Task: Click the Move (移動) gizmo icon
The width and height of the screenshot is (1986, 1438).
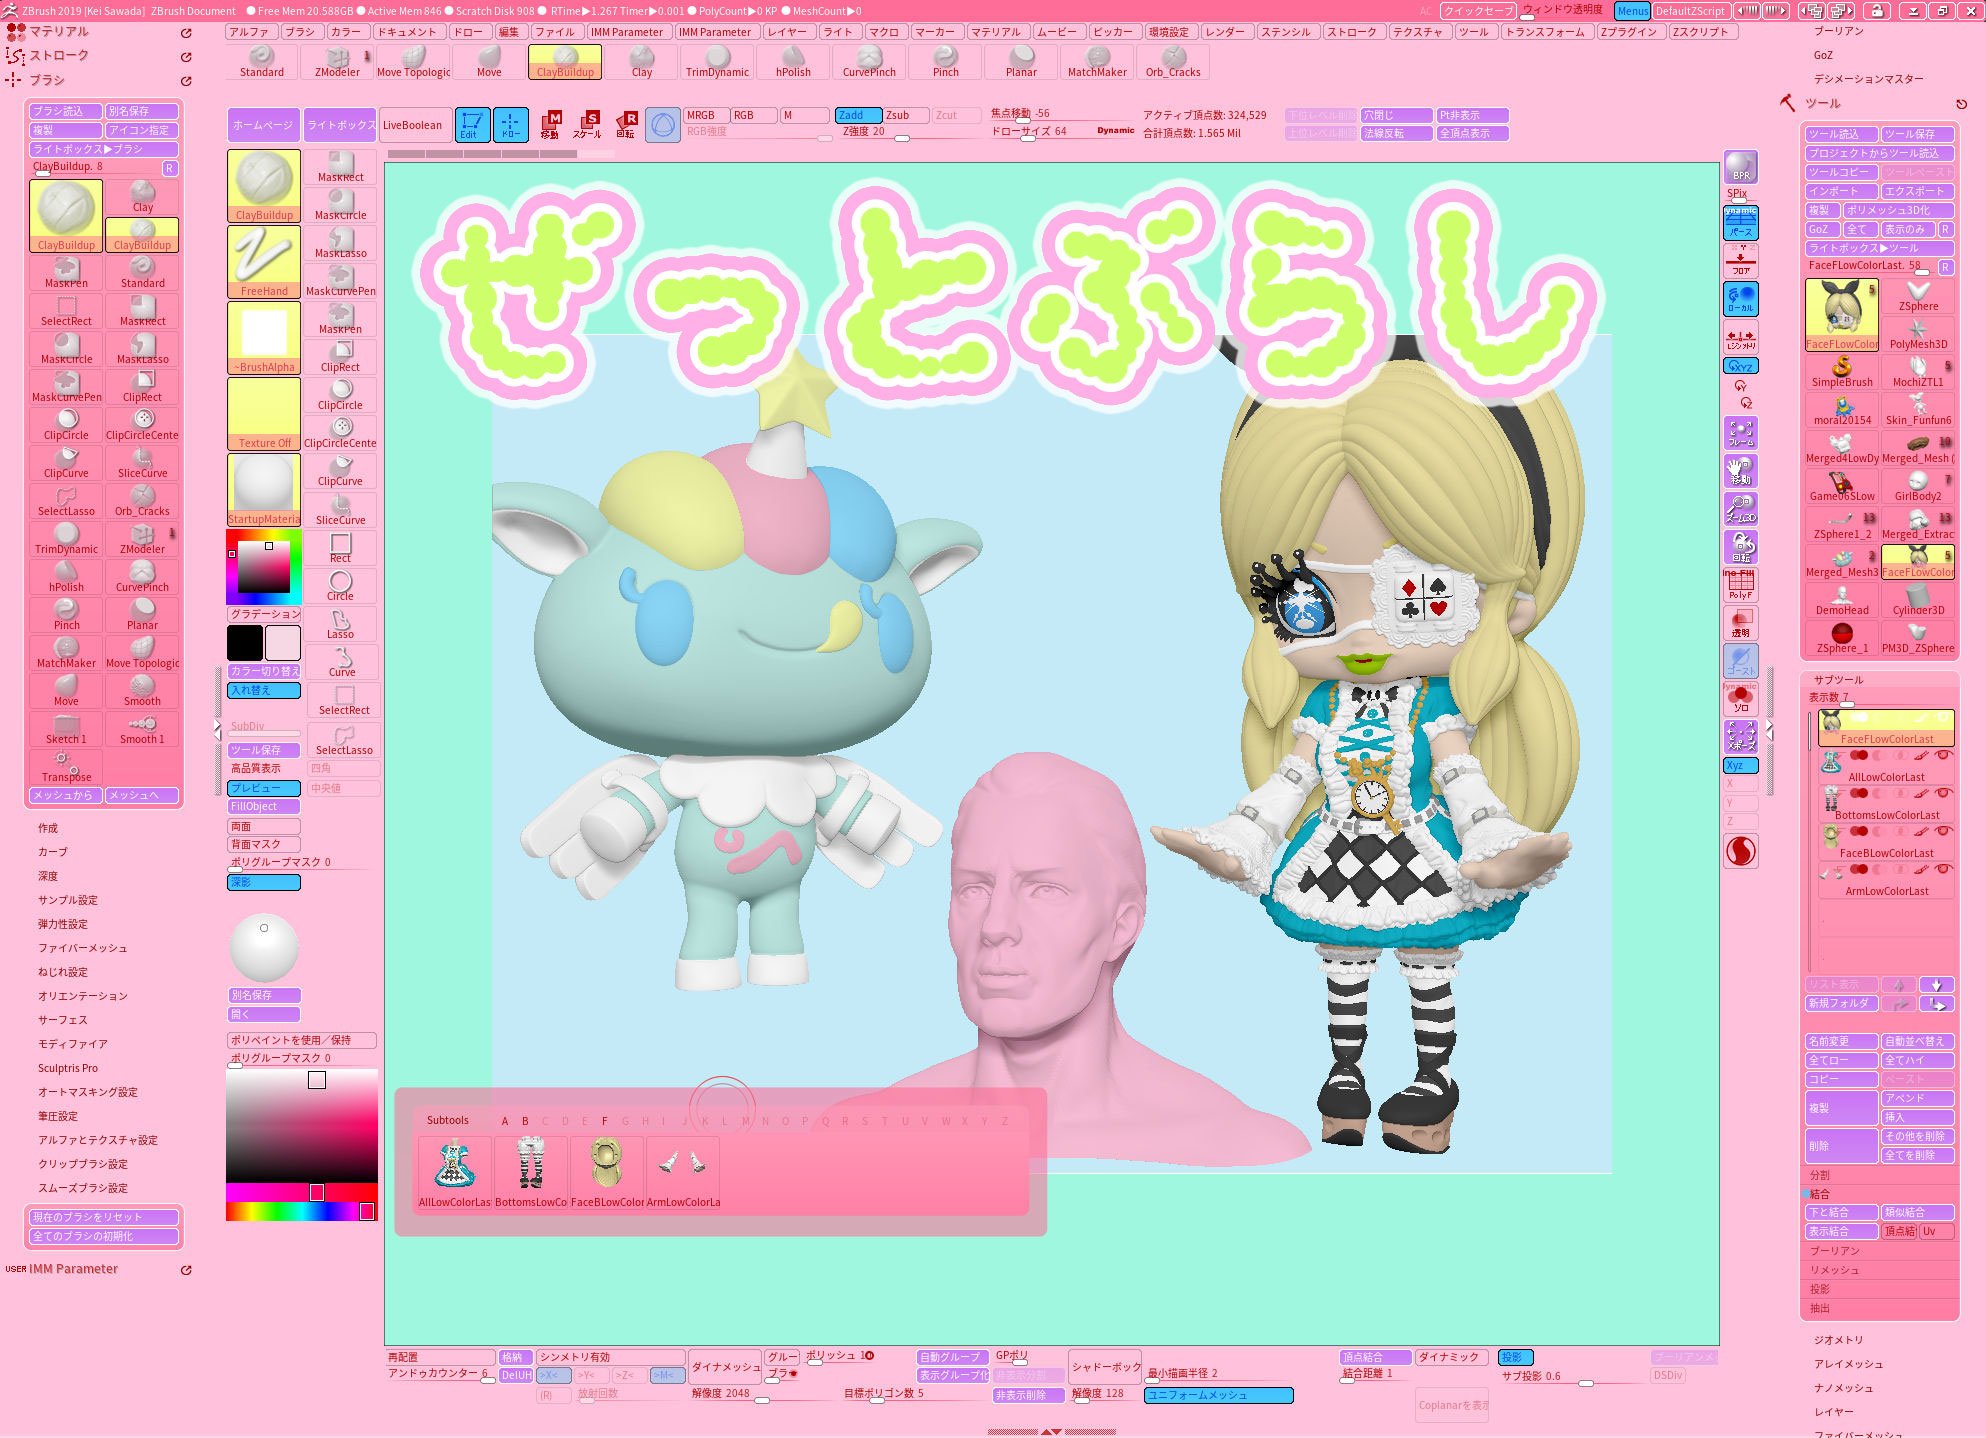Action: (550, 125)
